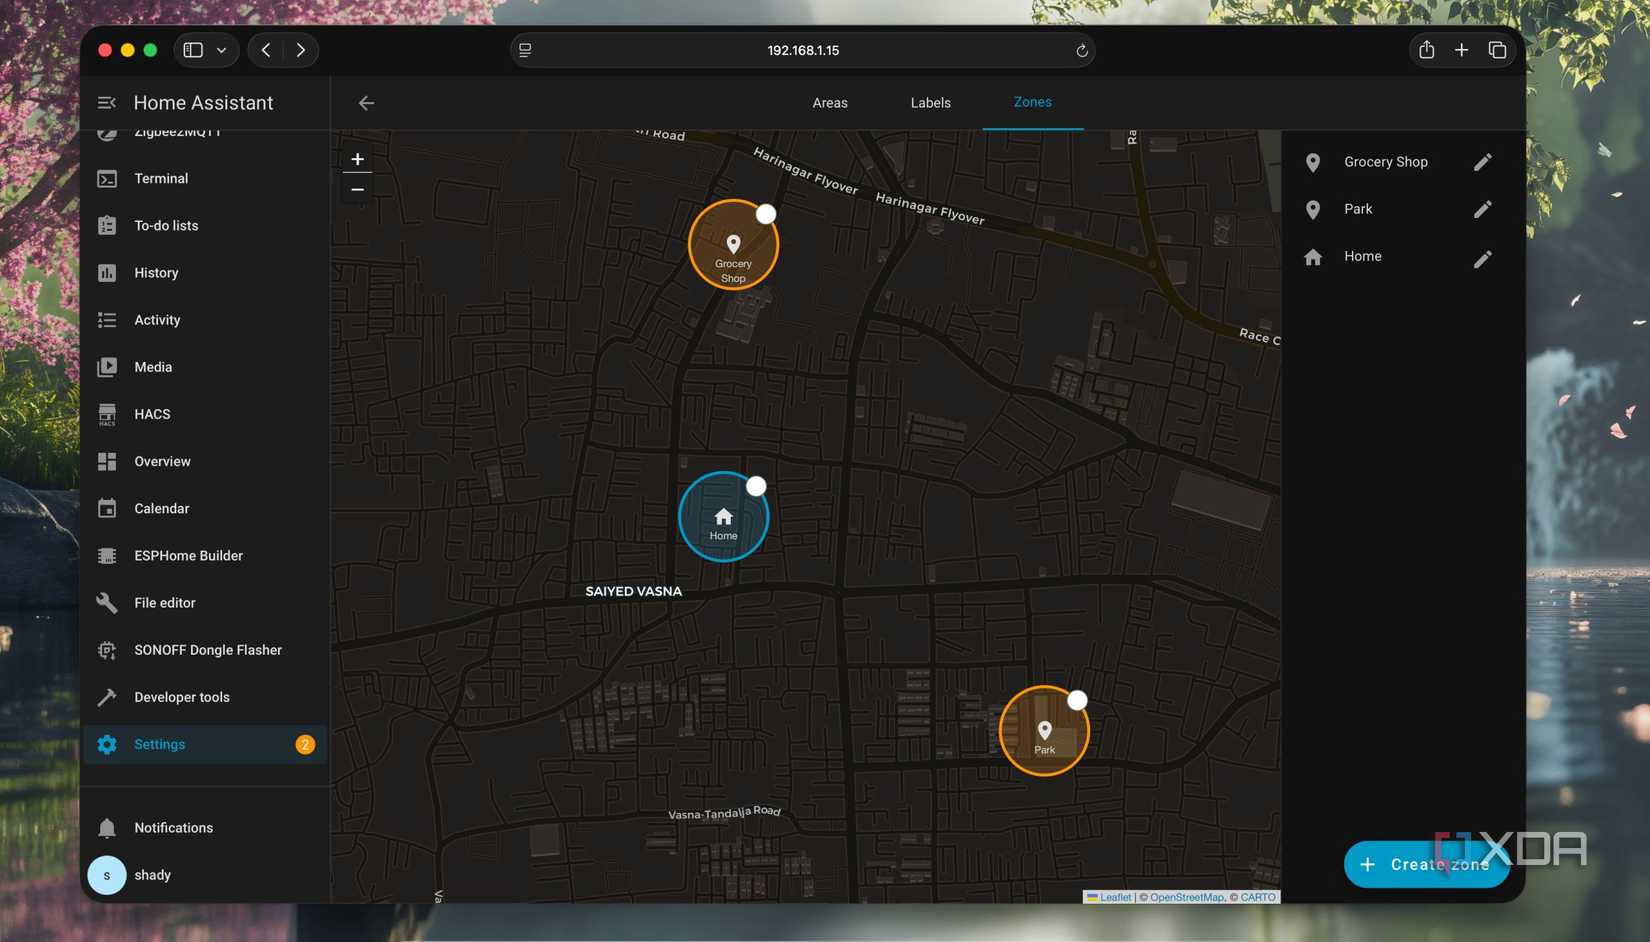Image resolution: width=1650 pixels, height=942 pixels.
Task: Reload the page in Safari
Action: pos(1081,51)
